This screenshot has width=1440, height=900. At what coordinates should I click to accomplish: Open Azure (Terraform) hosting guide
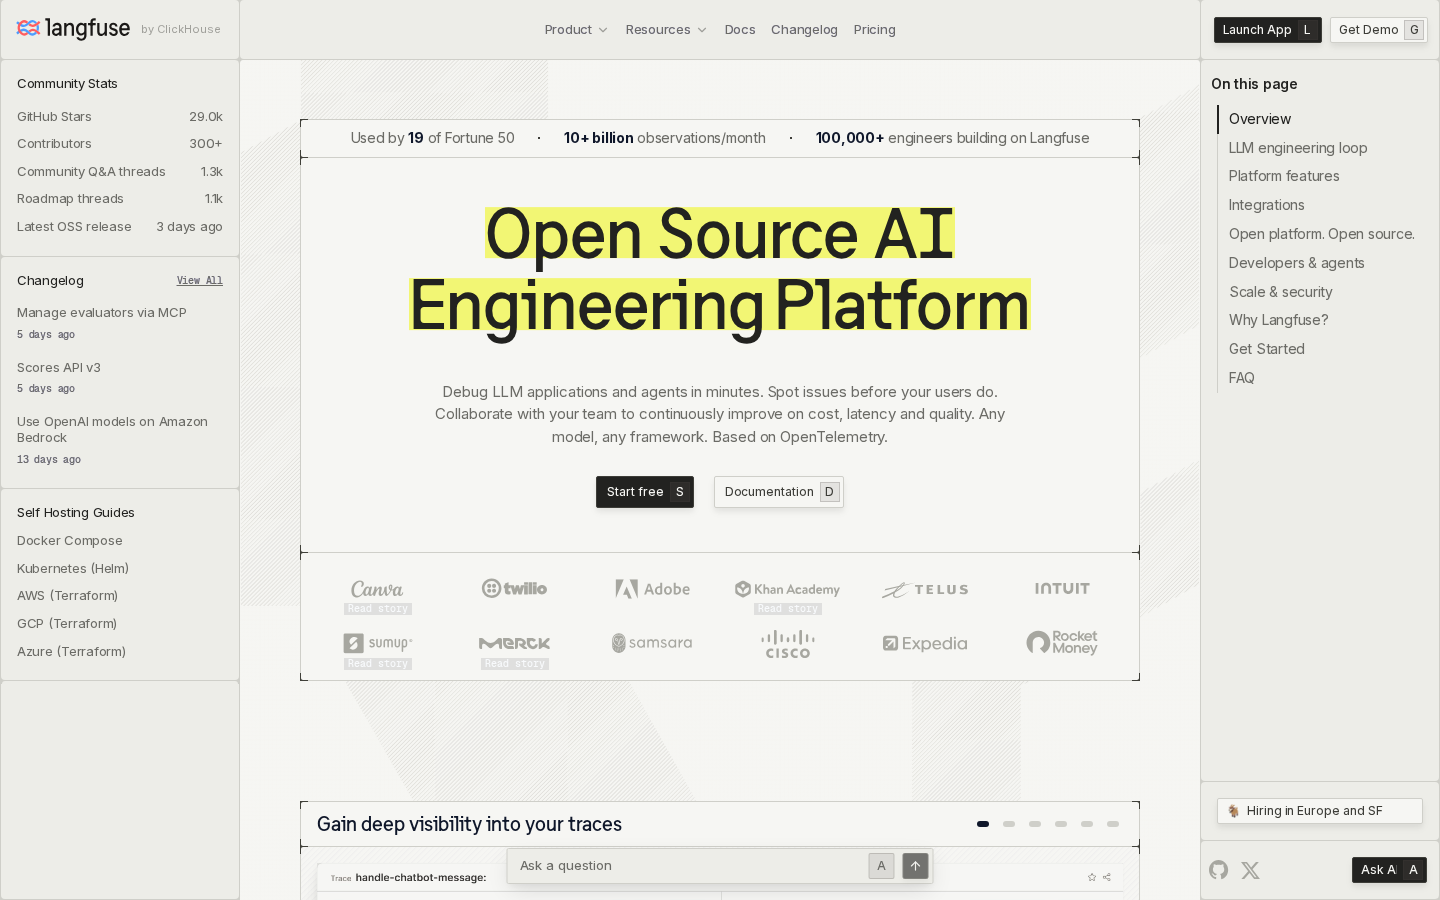pos(71,652)
